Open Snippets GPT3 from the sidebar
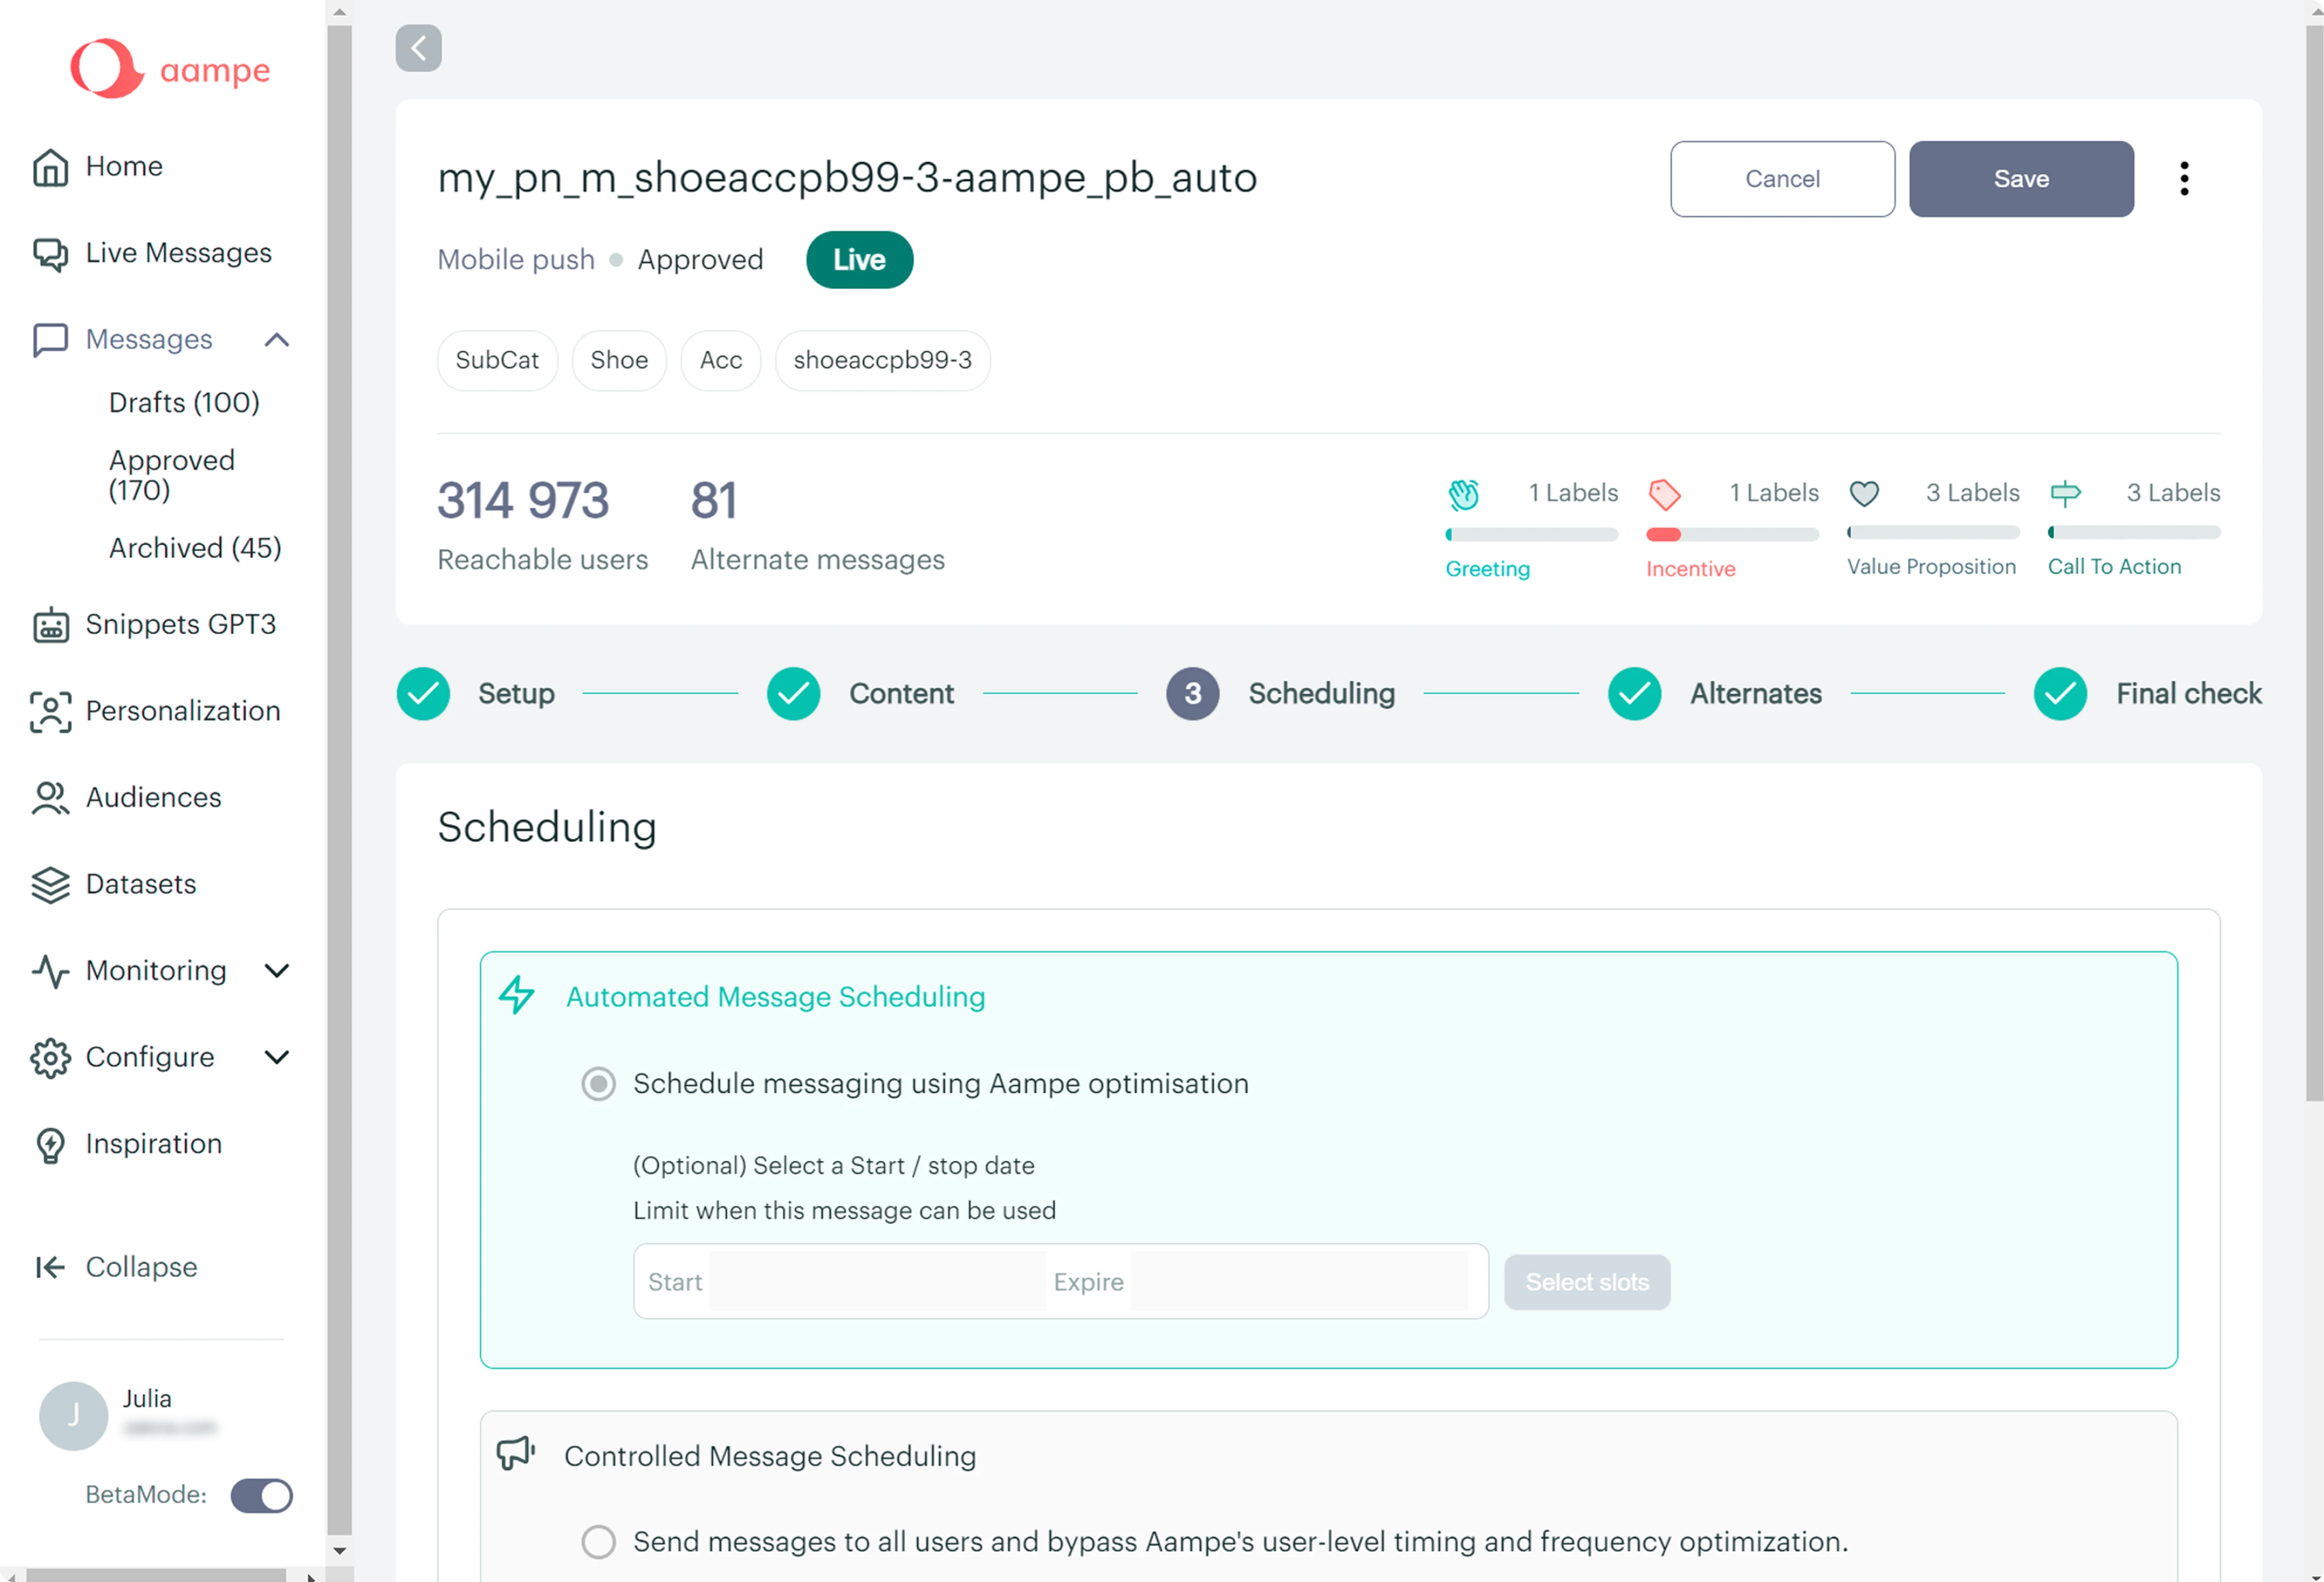2324x1582 pixels. point(181,624)
